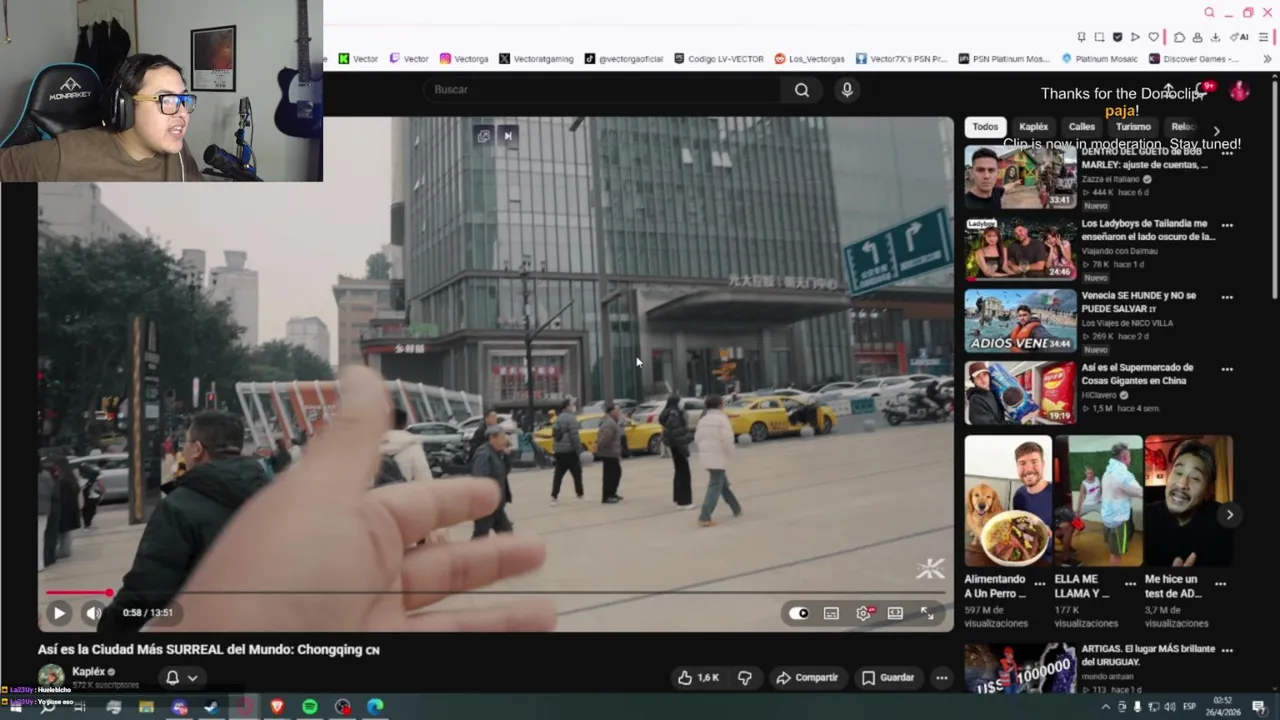Open options for Venecia SE HUNDE video
The height and width of the screenshot is (720, 1280).
click(x=1227, y=297)
